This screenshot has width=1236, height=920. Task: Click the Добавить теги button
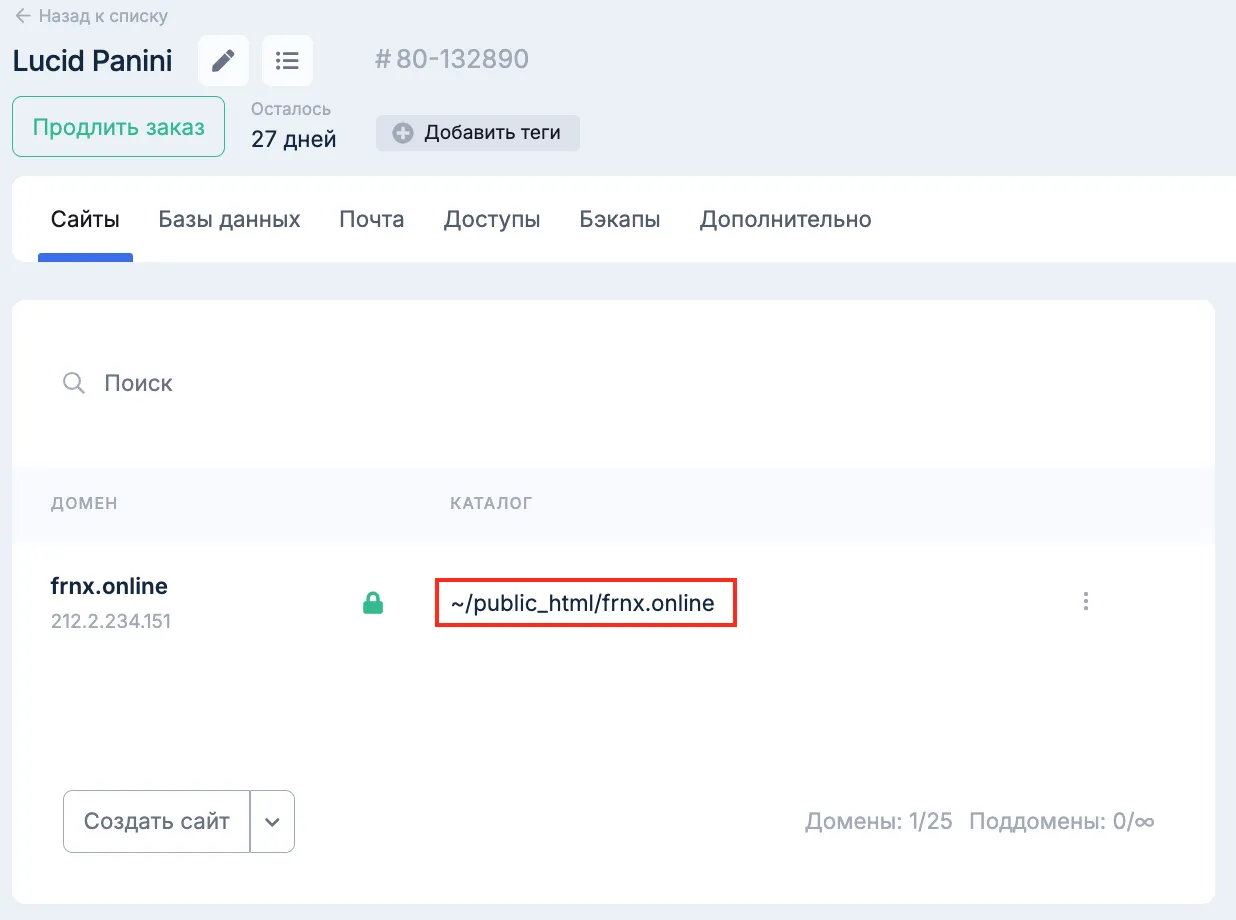click(x=478, y=133)
